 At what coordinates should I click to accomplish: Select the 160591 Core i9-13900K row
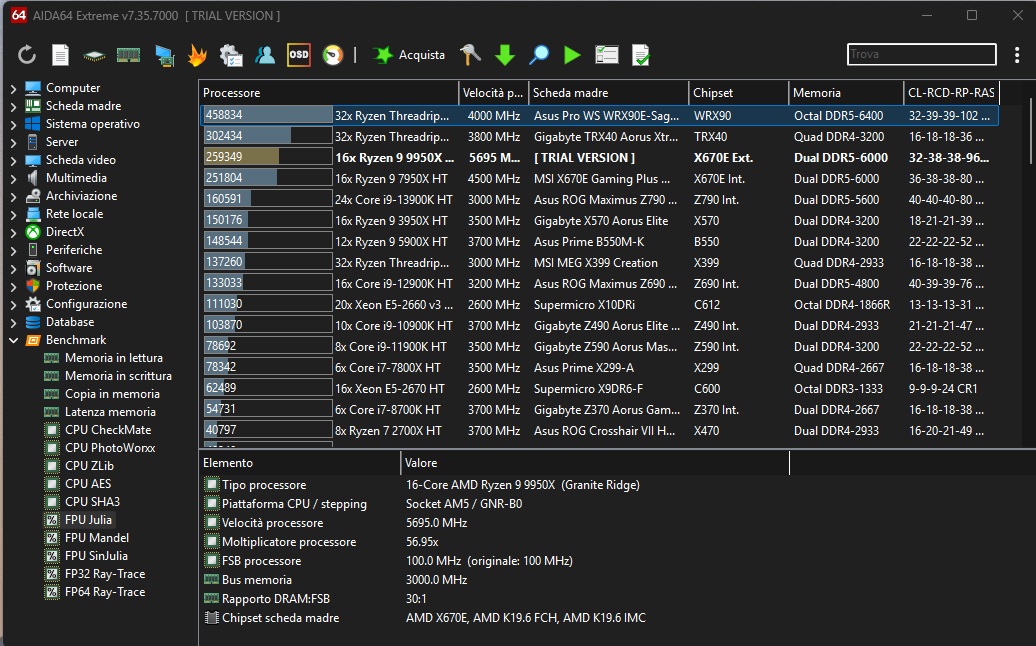pyautogui.click(x=599, y=199)
